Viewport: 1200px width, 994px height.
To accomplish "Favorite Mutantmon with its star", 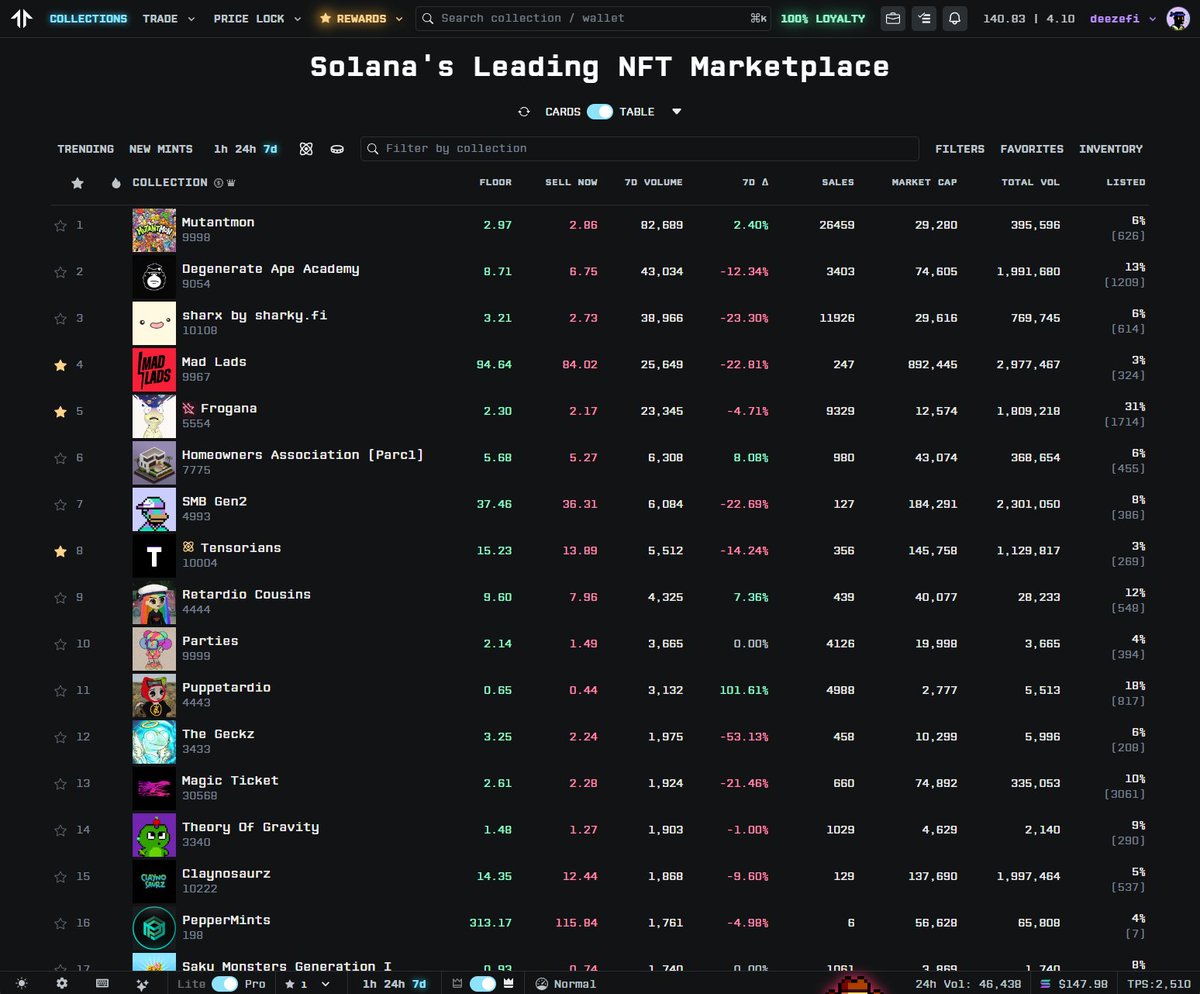I will (60, 226).
